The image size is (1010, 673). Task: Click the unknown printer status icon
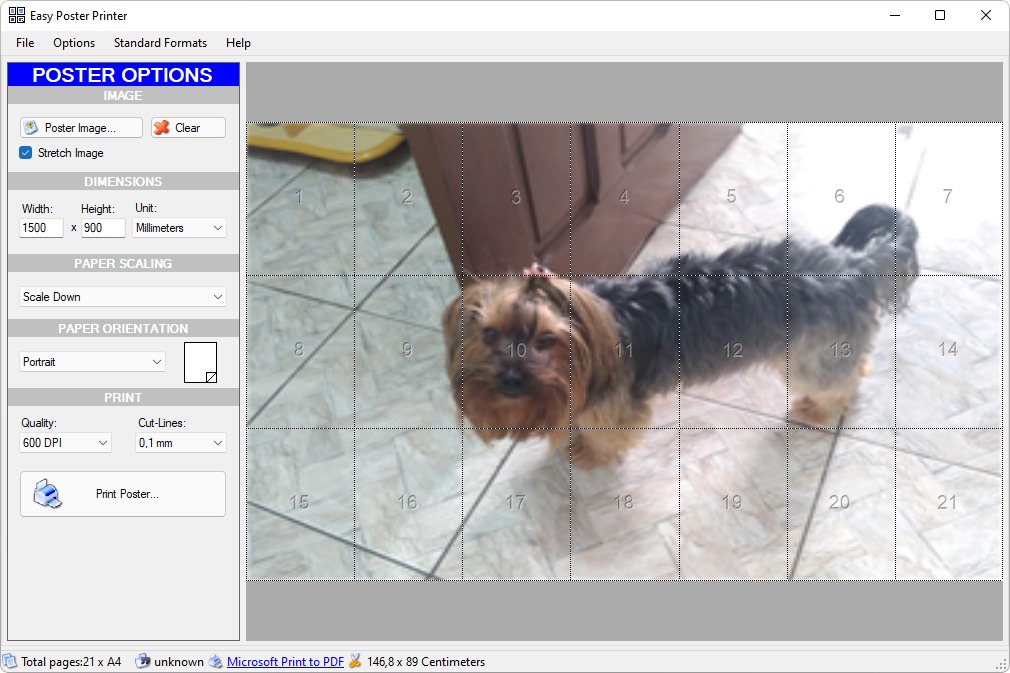[x=143, y=661]
